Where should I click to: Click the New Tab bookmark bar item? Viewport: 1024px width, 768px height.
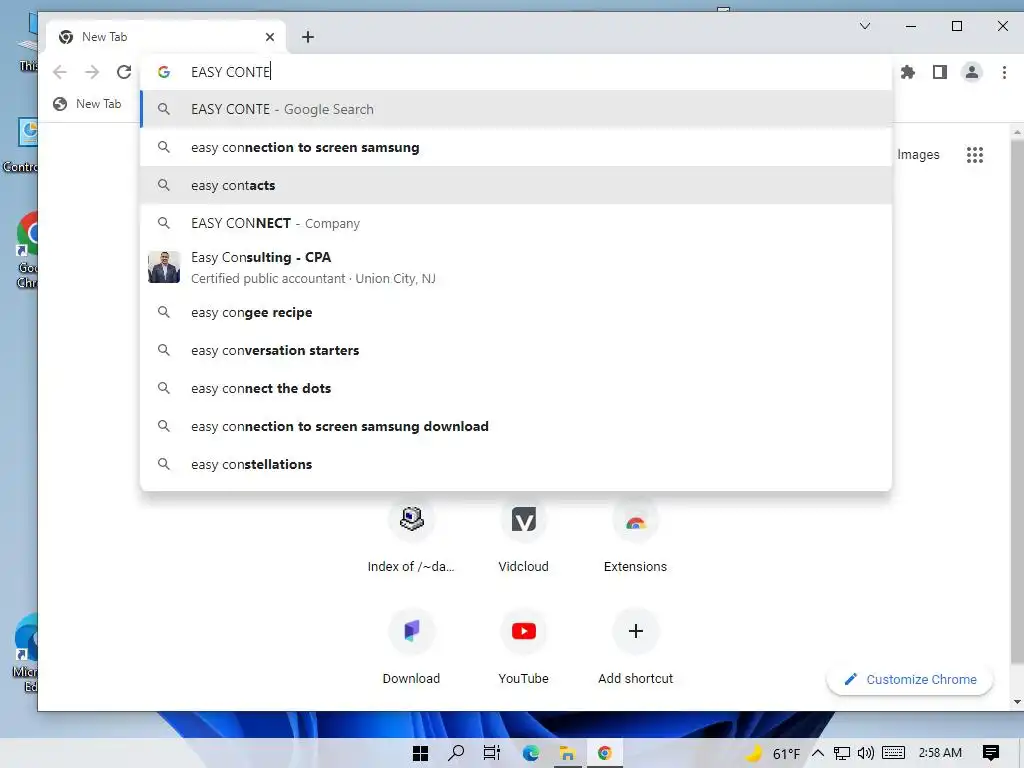point(88,104)
